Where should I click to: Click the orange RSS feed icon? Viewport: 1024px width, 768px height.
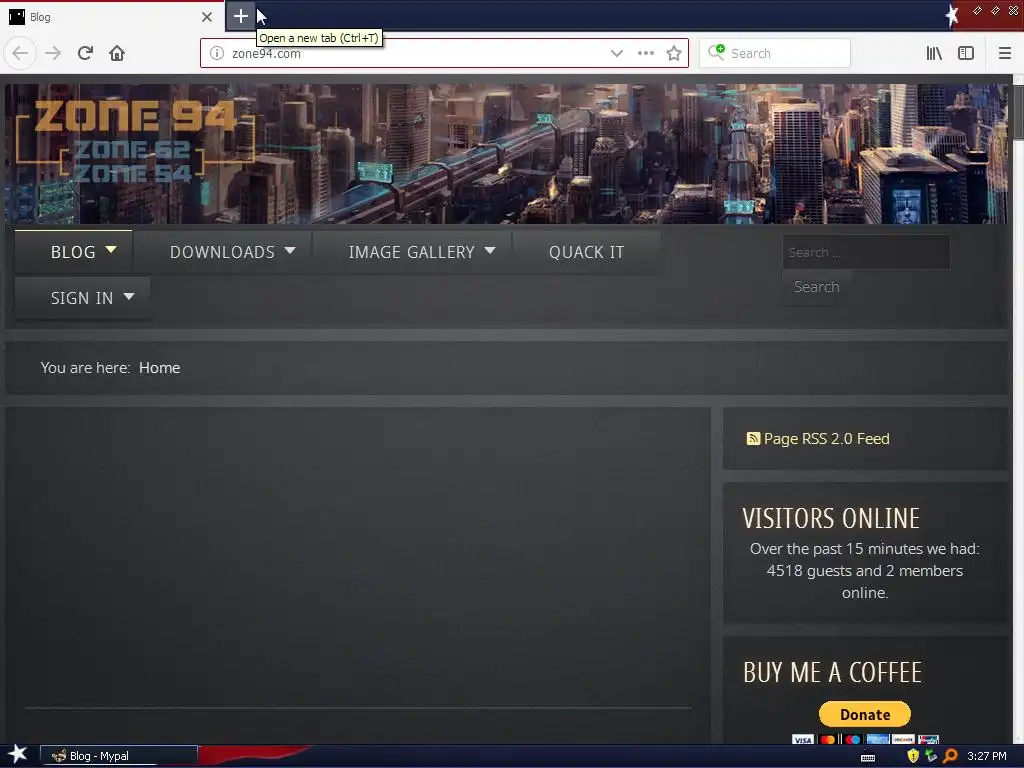tap(753, 439)
